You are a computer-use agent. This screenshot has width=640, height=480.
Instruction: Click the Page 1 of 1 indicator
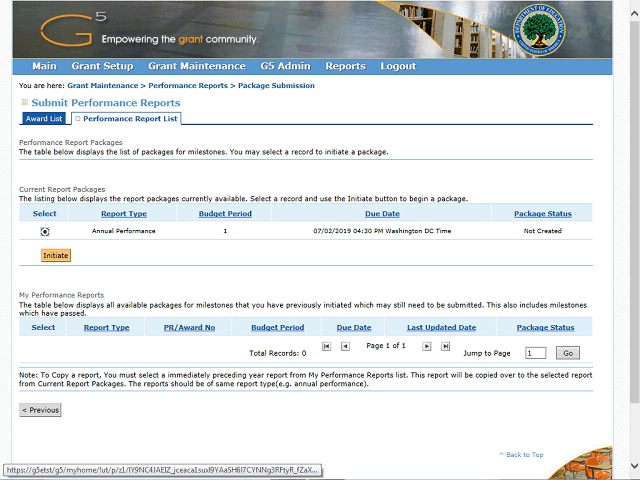pos(386,346)
